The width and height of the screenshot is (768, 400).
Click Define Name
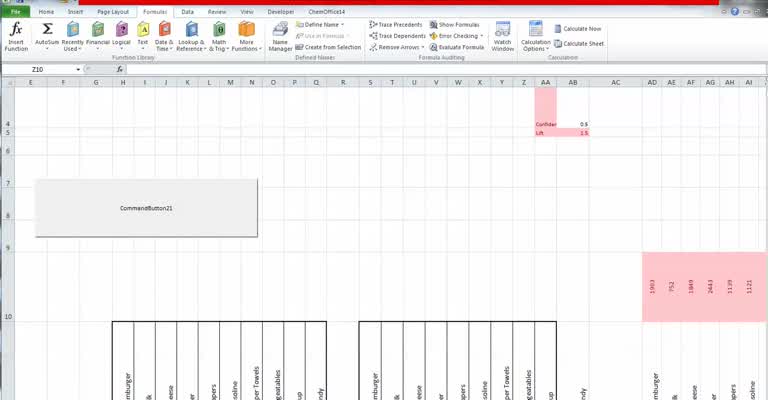click(320, 24)
